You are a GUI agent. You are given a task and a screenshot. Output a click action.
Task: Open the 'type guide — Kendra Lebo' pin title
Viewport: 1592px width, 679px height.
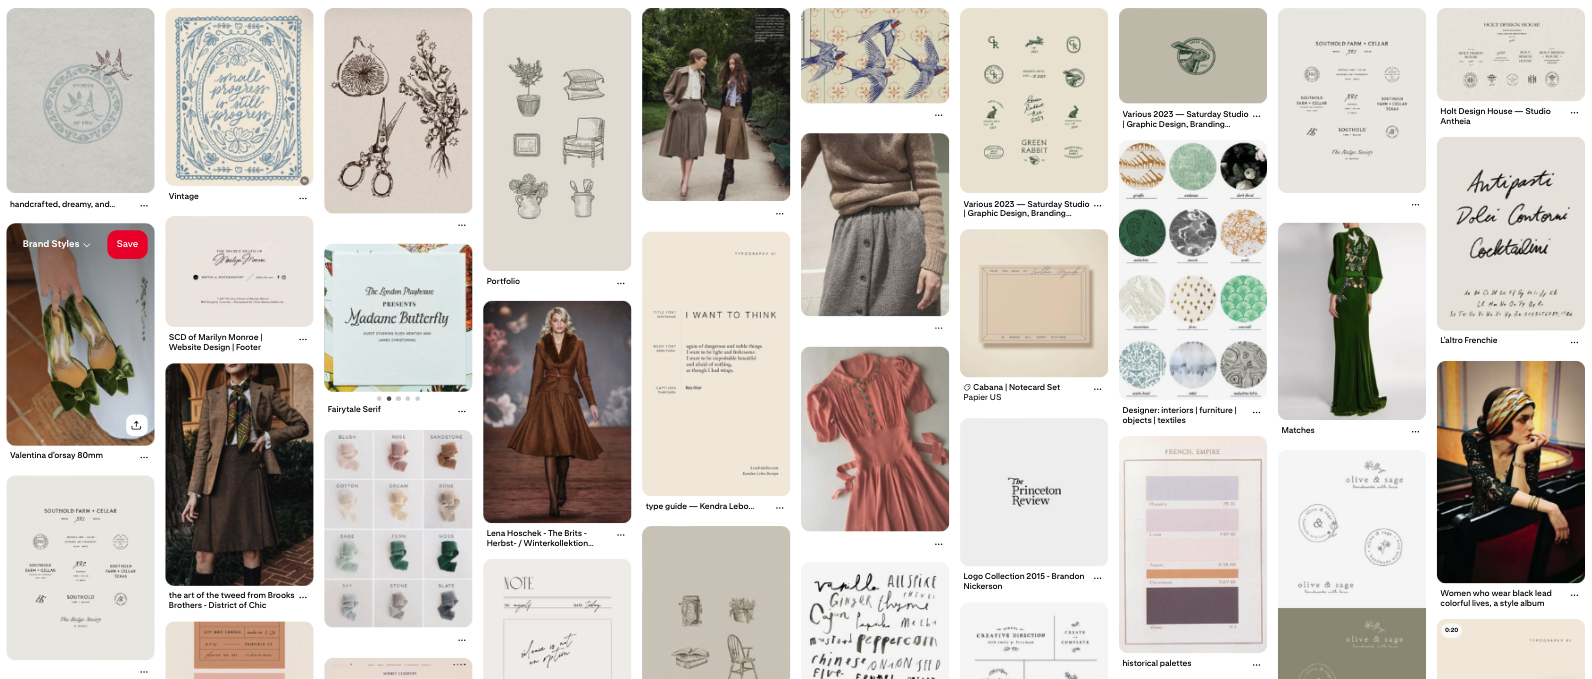(x=699, y=507)
